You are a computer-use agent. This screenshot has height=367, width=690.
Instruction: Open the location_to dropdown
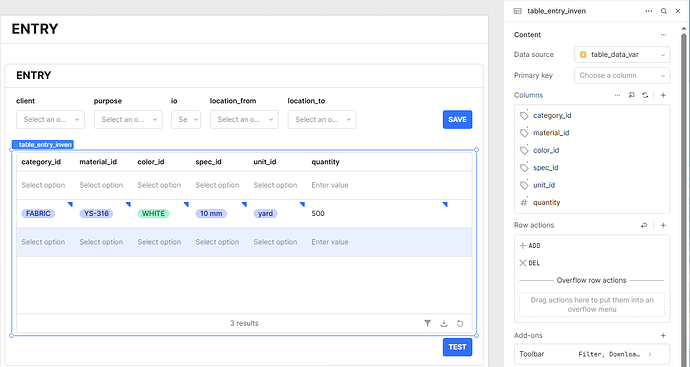point(322,119)
